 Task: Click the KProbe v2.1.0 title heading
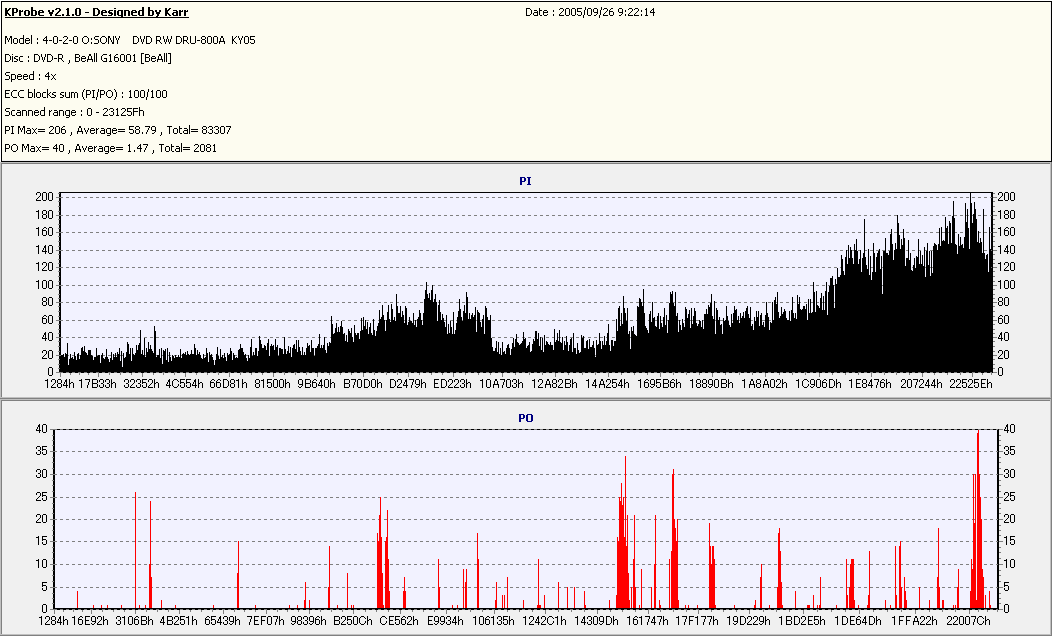[96, 13]
